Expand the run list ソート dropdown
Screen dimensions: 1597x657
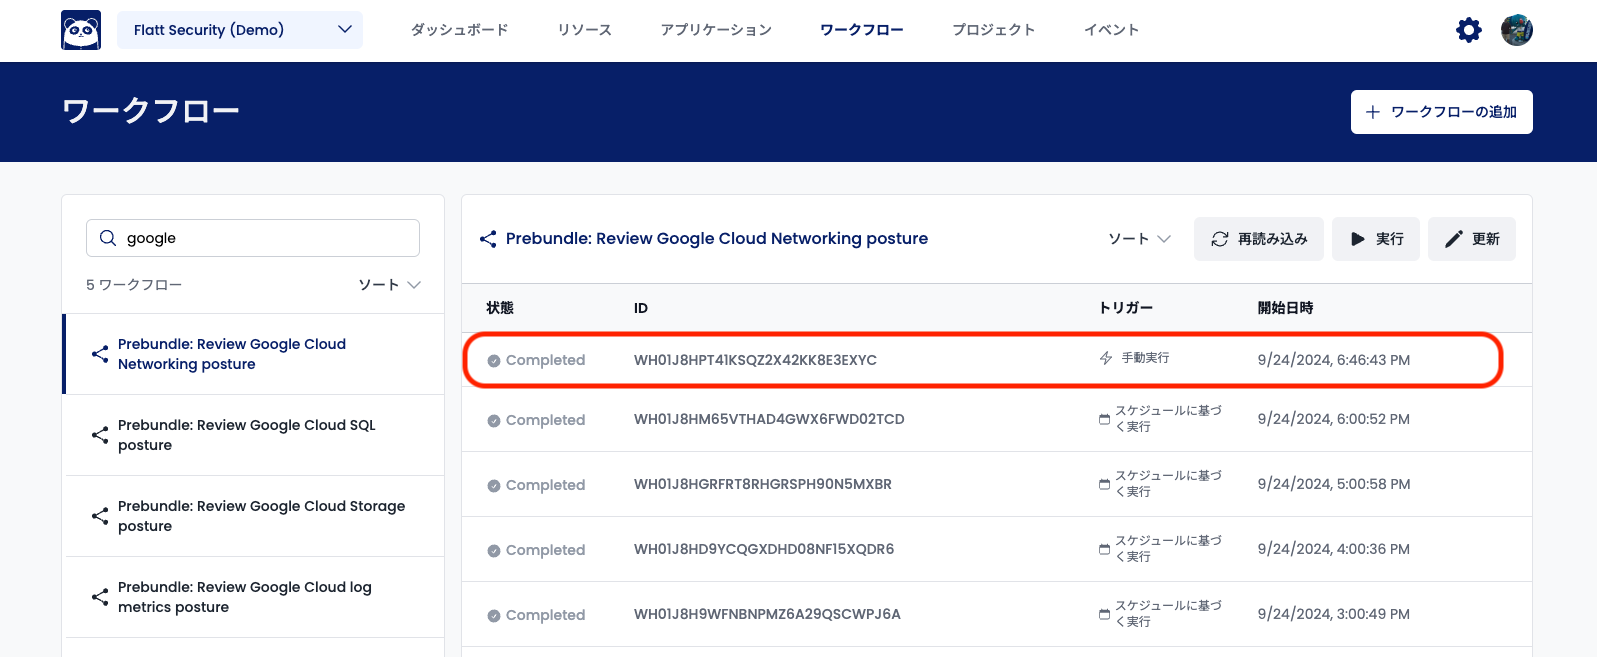tap(1140, 239)
